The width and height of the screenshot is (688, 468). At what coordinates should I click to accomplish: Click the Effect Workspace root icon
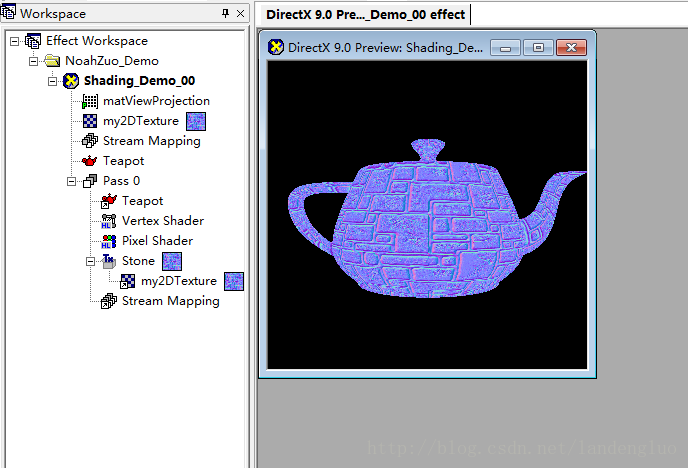pyautogui.click(x=33, y=41)
